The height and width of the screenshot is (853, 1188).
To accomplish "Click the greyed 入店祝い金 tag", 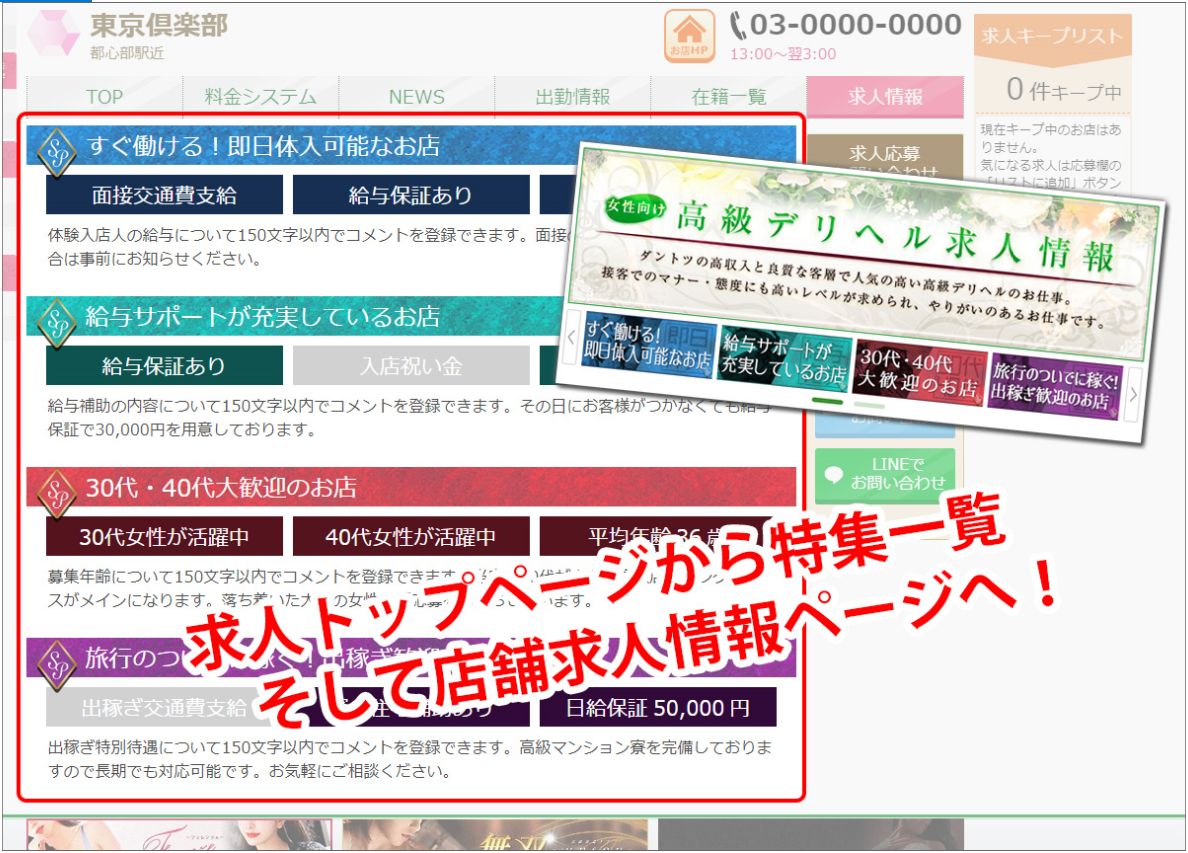I will (411, 366).
